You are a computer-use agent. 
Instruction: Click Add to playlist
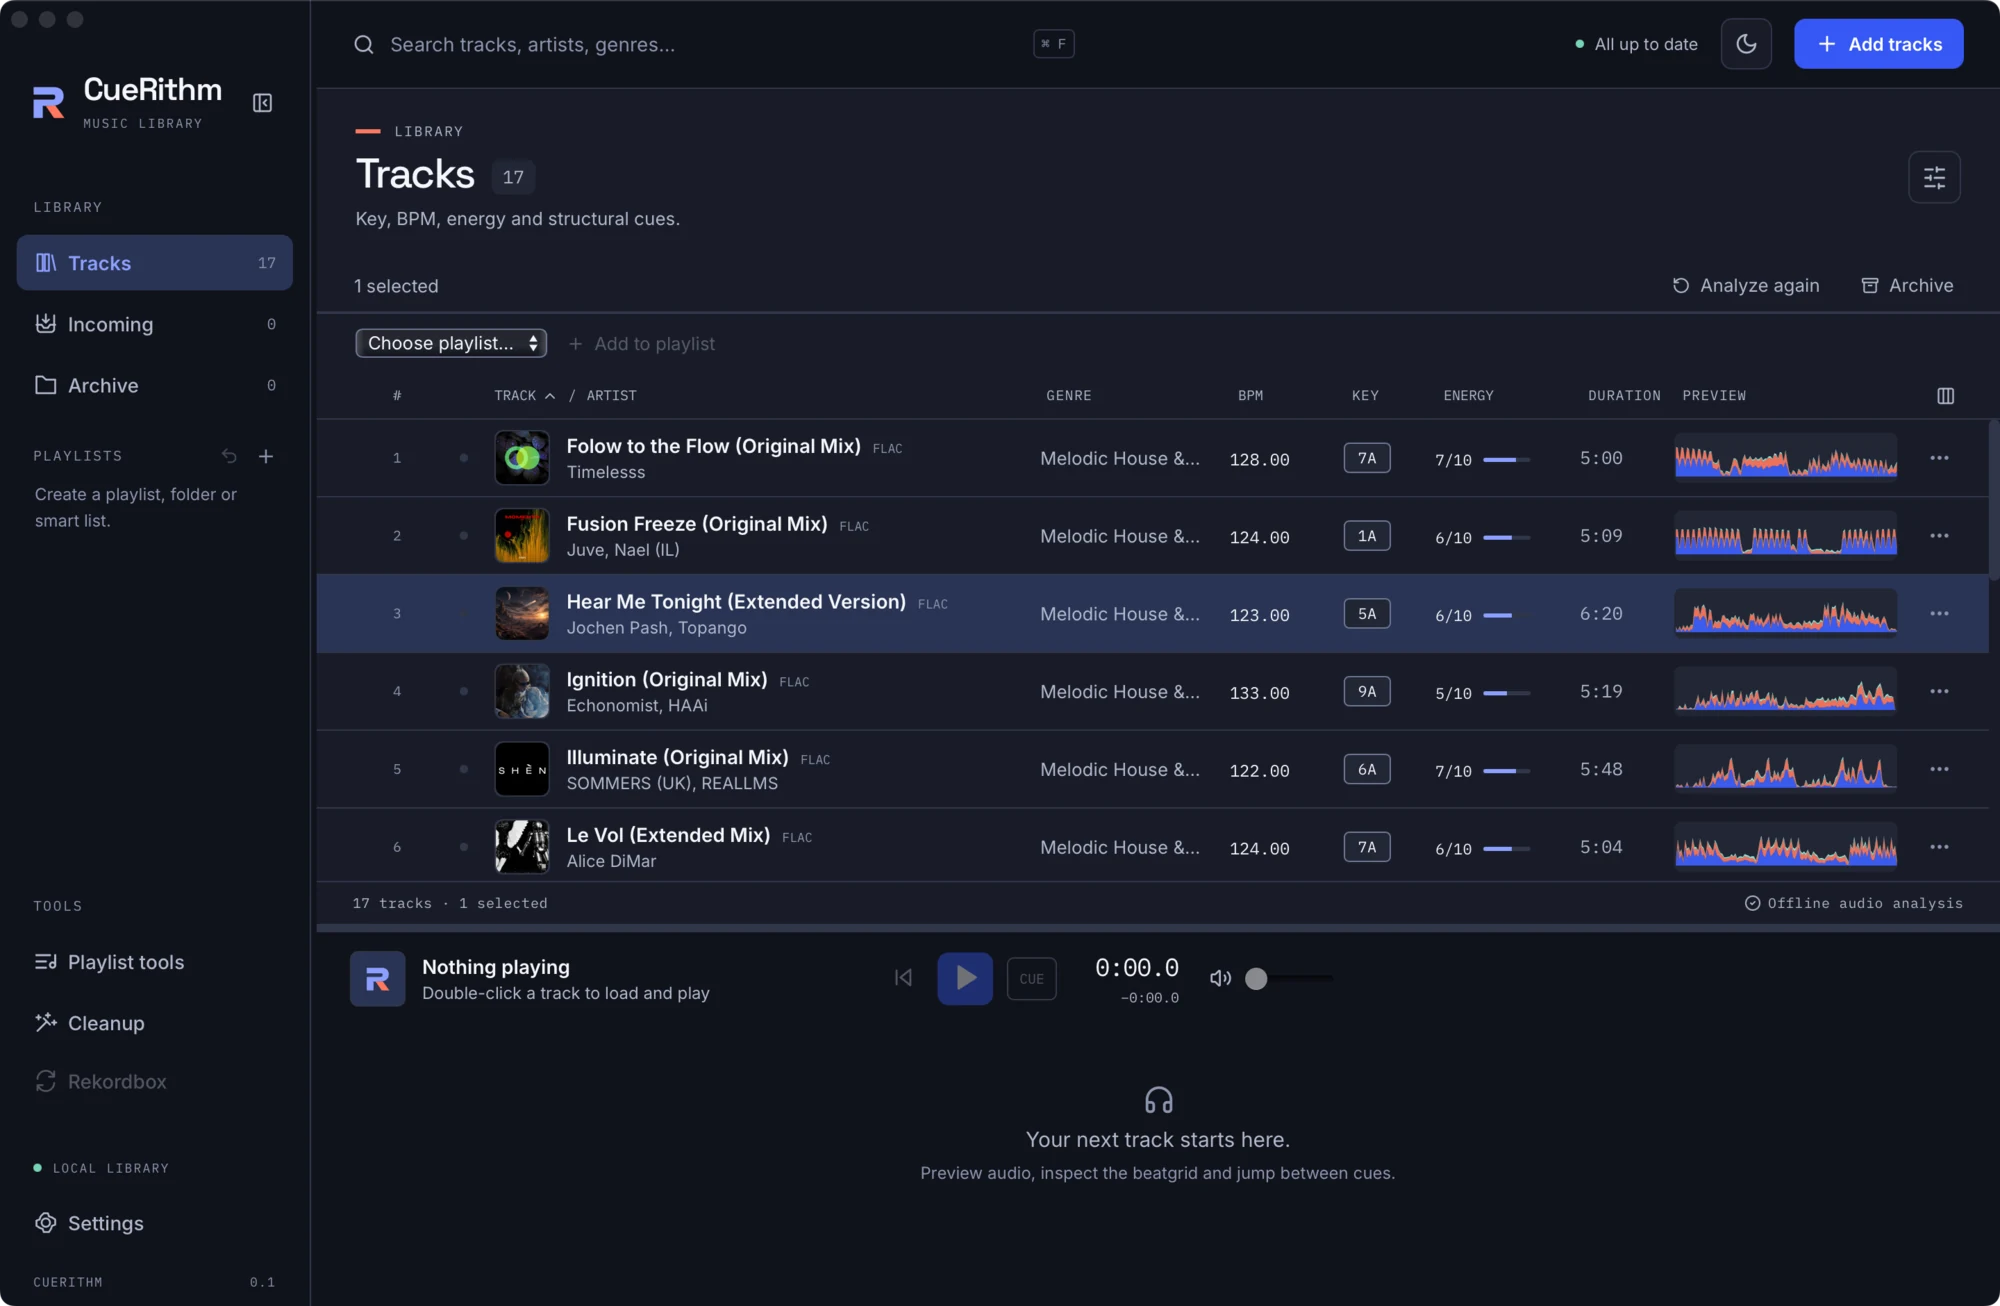642,344
